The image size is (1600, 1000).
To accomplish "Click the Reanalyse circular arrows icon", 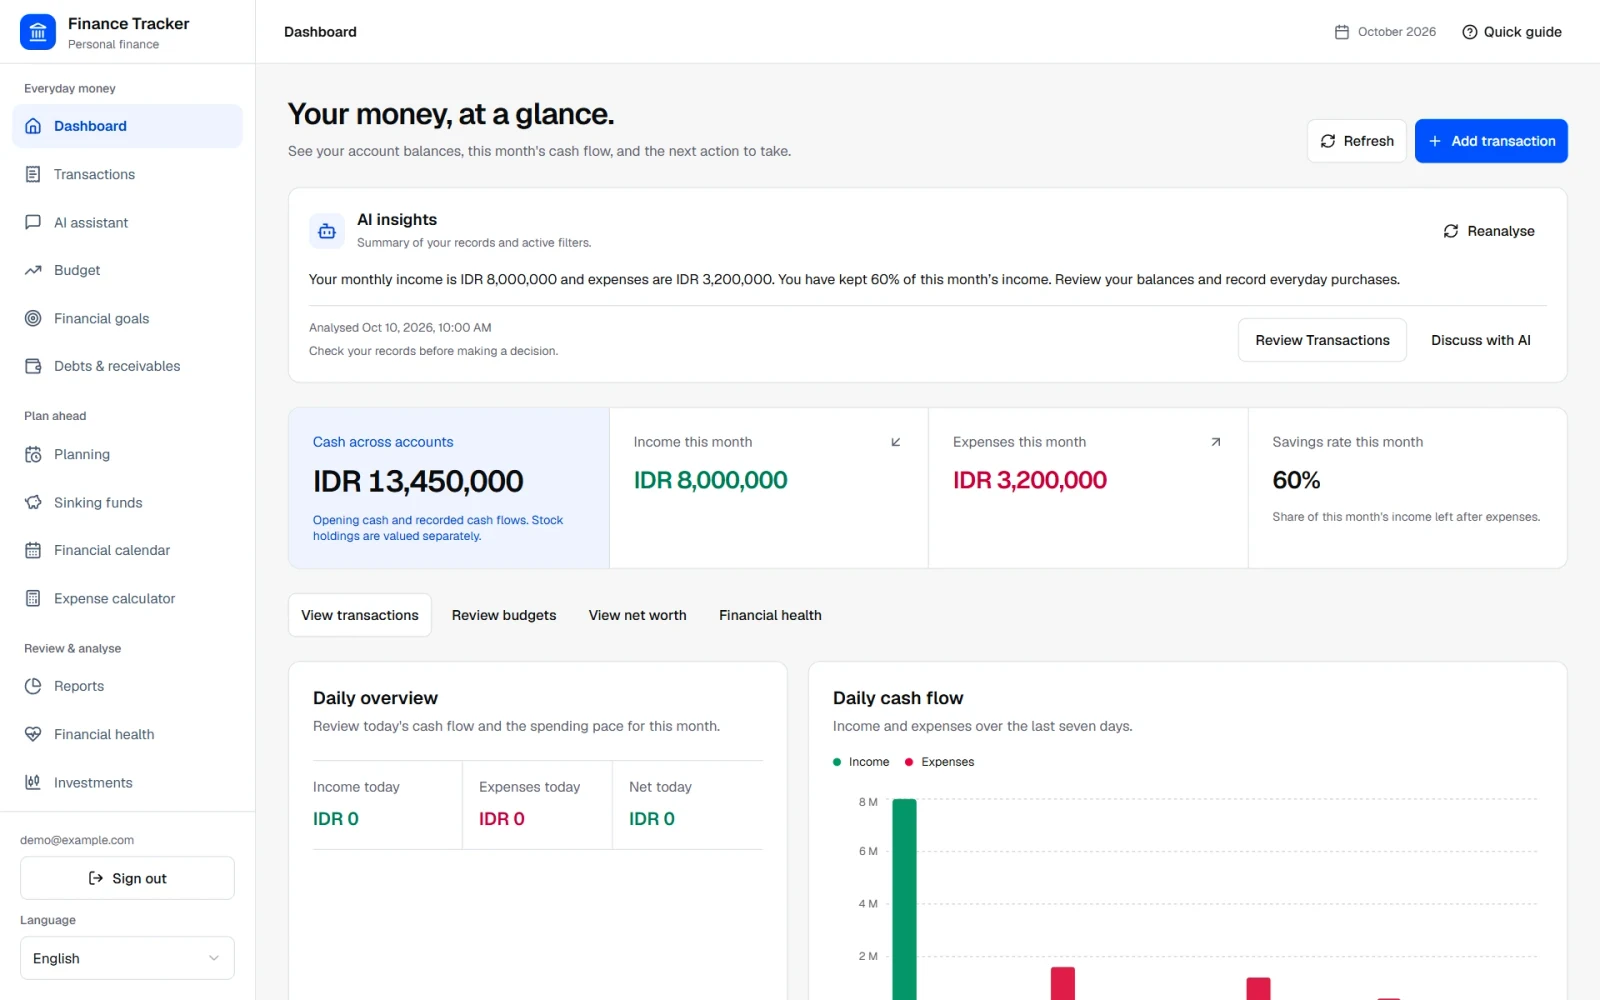I will (1451, 231).
